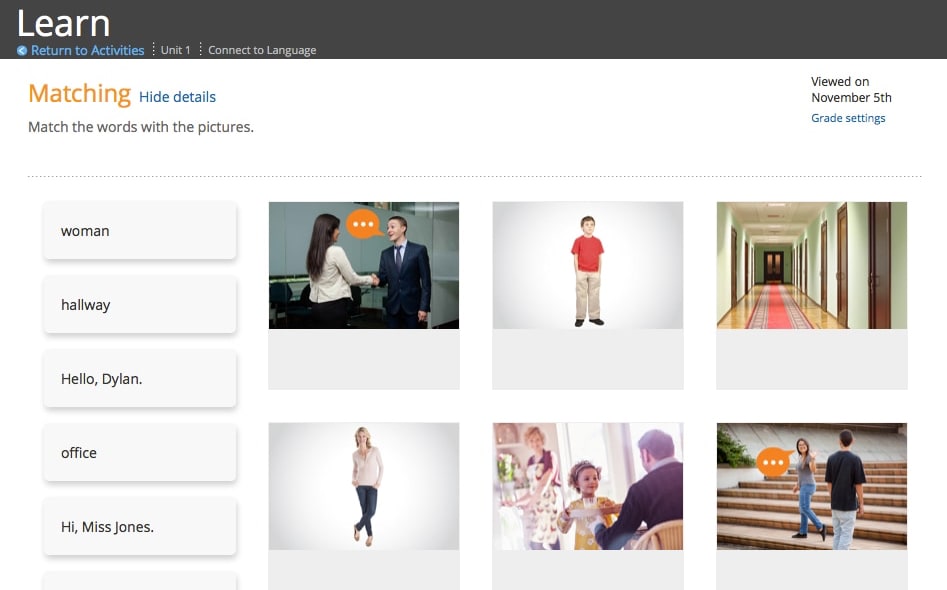Image resolution: width=947 pixels, height=590 pixels.
Task: Select the 'Hi, Miss Jones.' card
Action: (140, 527)
